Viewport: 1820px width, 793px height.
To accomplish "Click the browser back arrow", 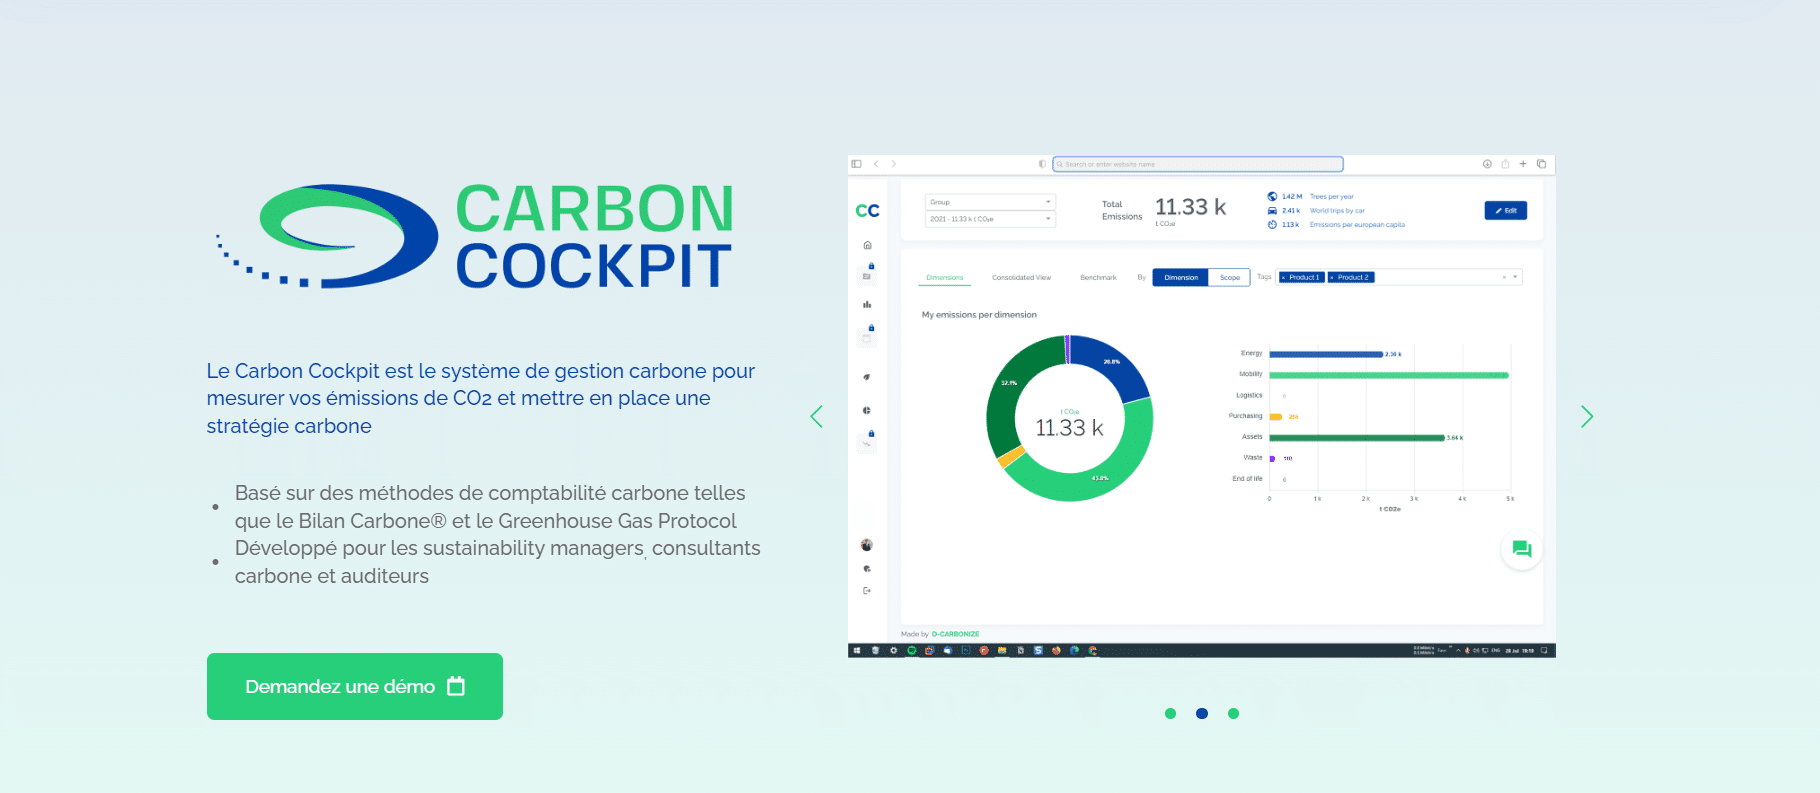I will tap(876, 164).
